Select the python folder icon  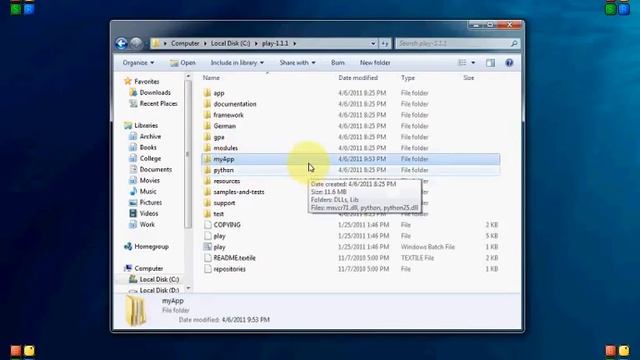pos(207,170)
